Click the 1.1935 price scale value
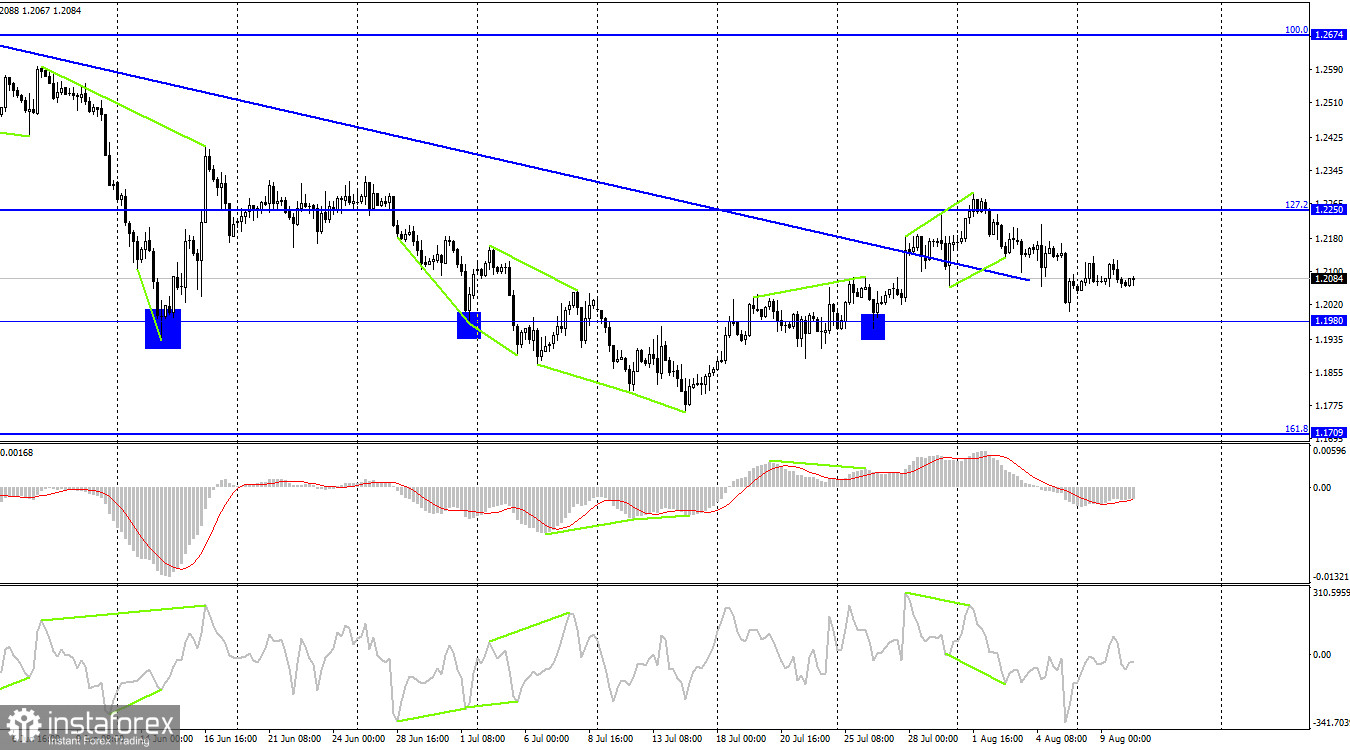This screenshot has width=1350, height=750. pyautogui.click(x=1331, y=340)
